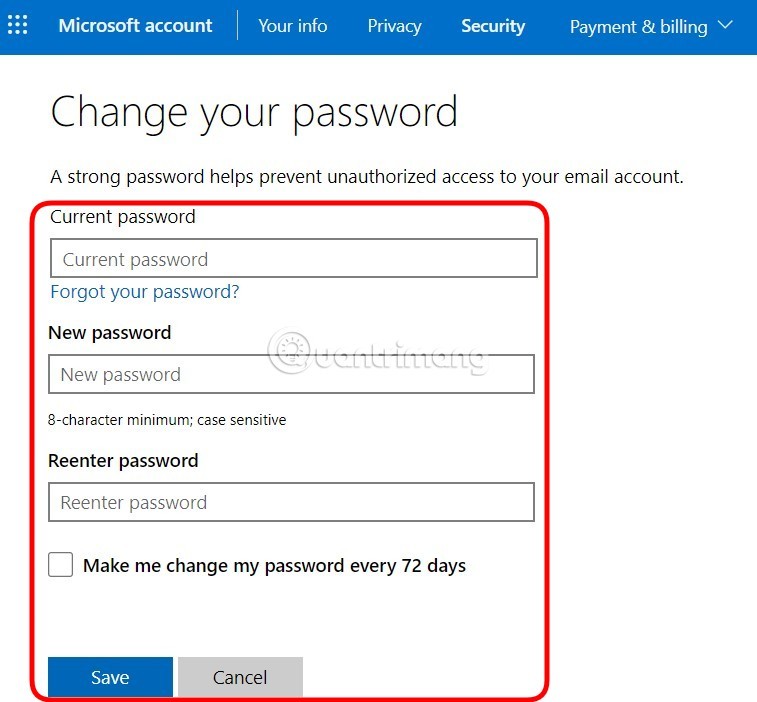
Task: Click the '8-character minimum' hint text
Action: tap(167, 420)
